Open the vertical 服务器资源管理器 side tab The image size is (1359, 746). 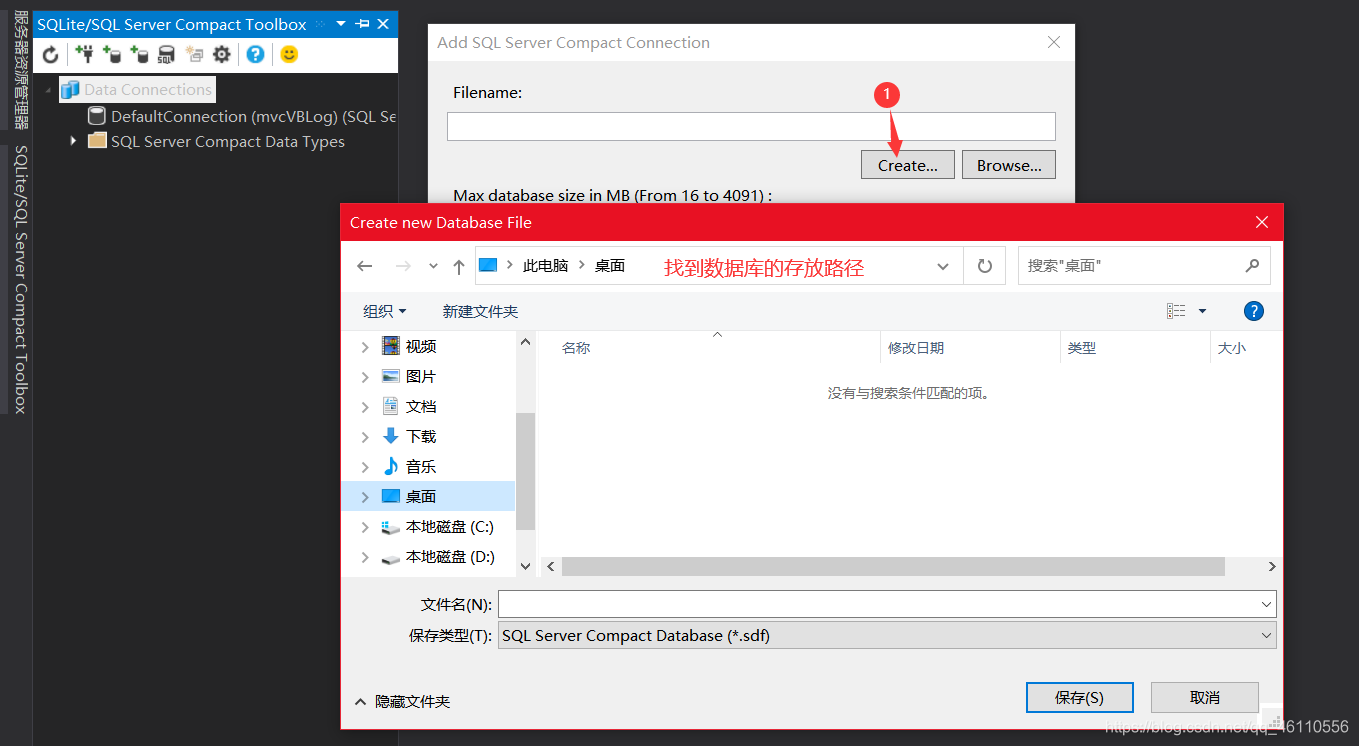[20, 70]
